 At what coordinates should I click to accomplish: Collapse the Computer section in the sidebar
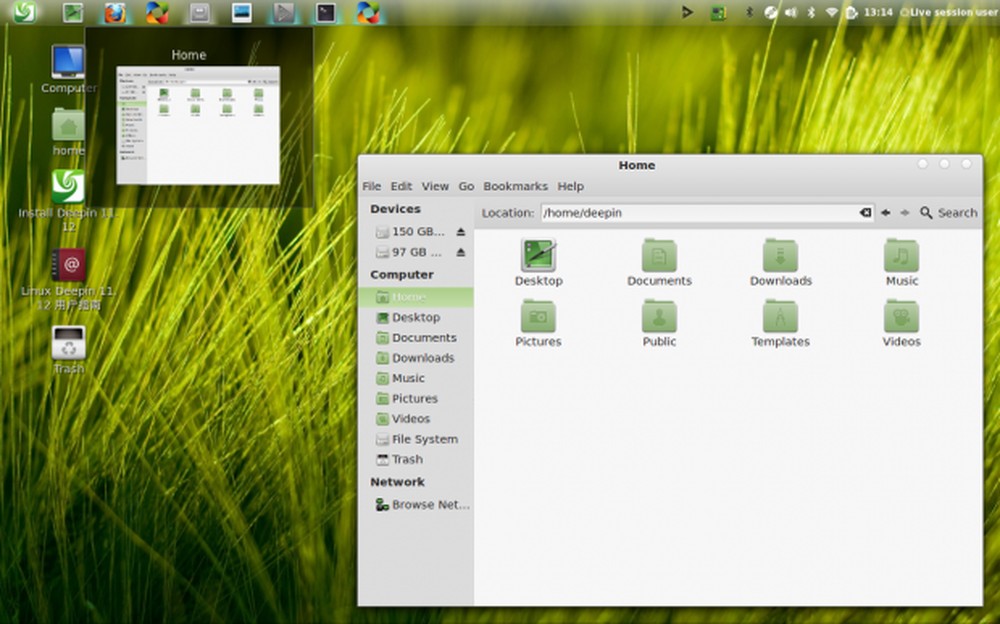[400, 273]
